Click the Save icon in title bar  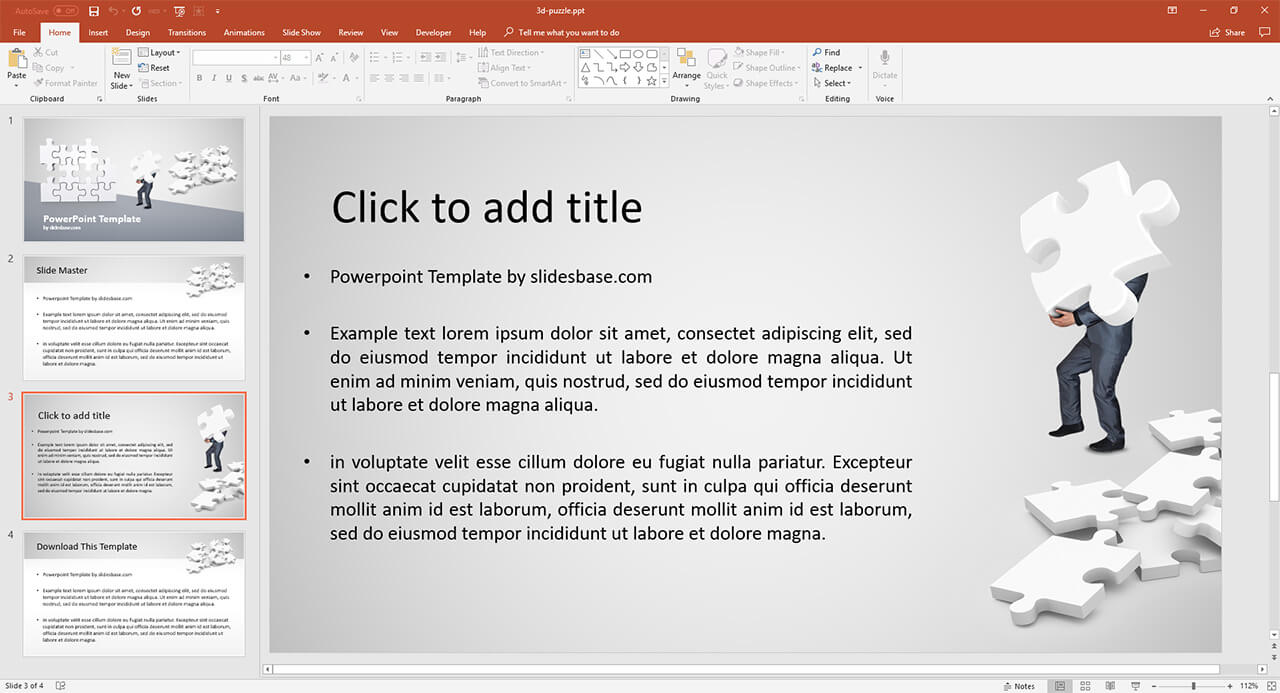tap(94, 11)
